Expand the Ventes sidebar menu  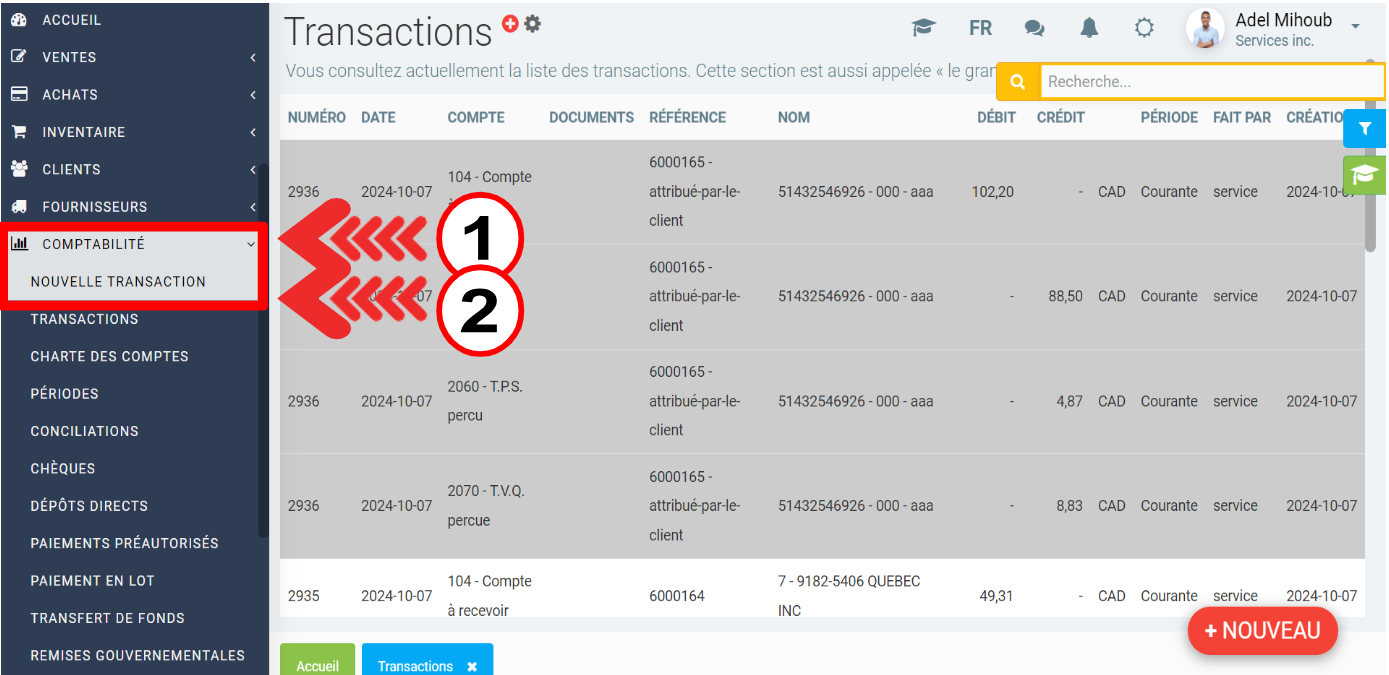pyautogui.click(x=132, y=57)
